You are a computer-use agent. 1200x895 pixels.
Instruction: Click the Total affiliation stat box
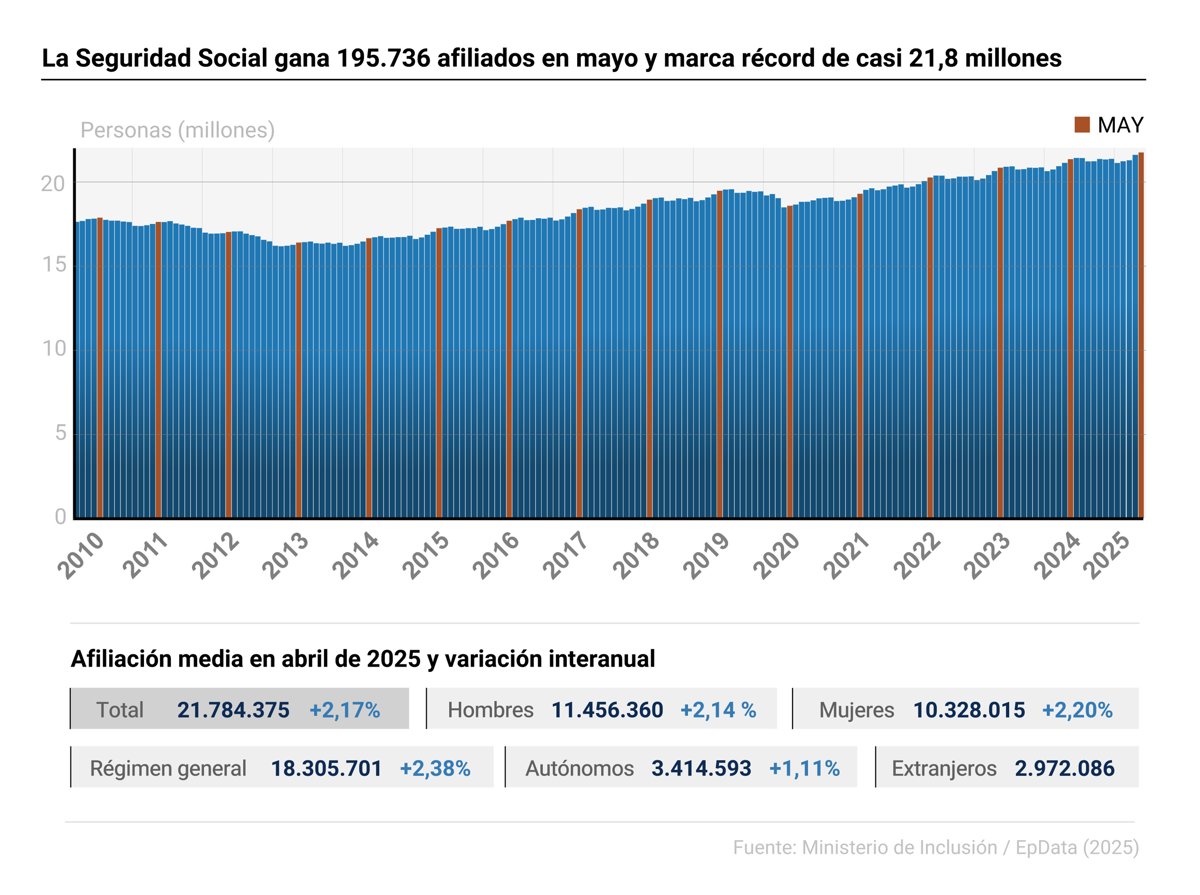[x=240, y=710]
